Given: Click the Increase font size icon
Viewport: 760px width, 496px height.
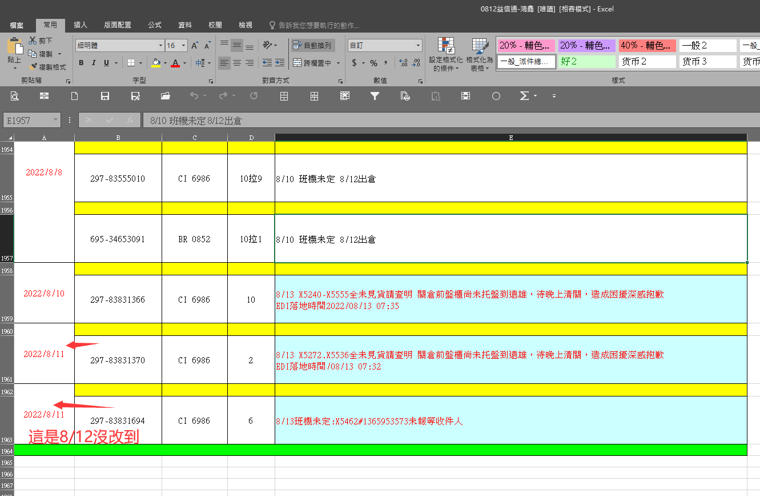Looking at the screenshot, I should (196, 46).
